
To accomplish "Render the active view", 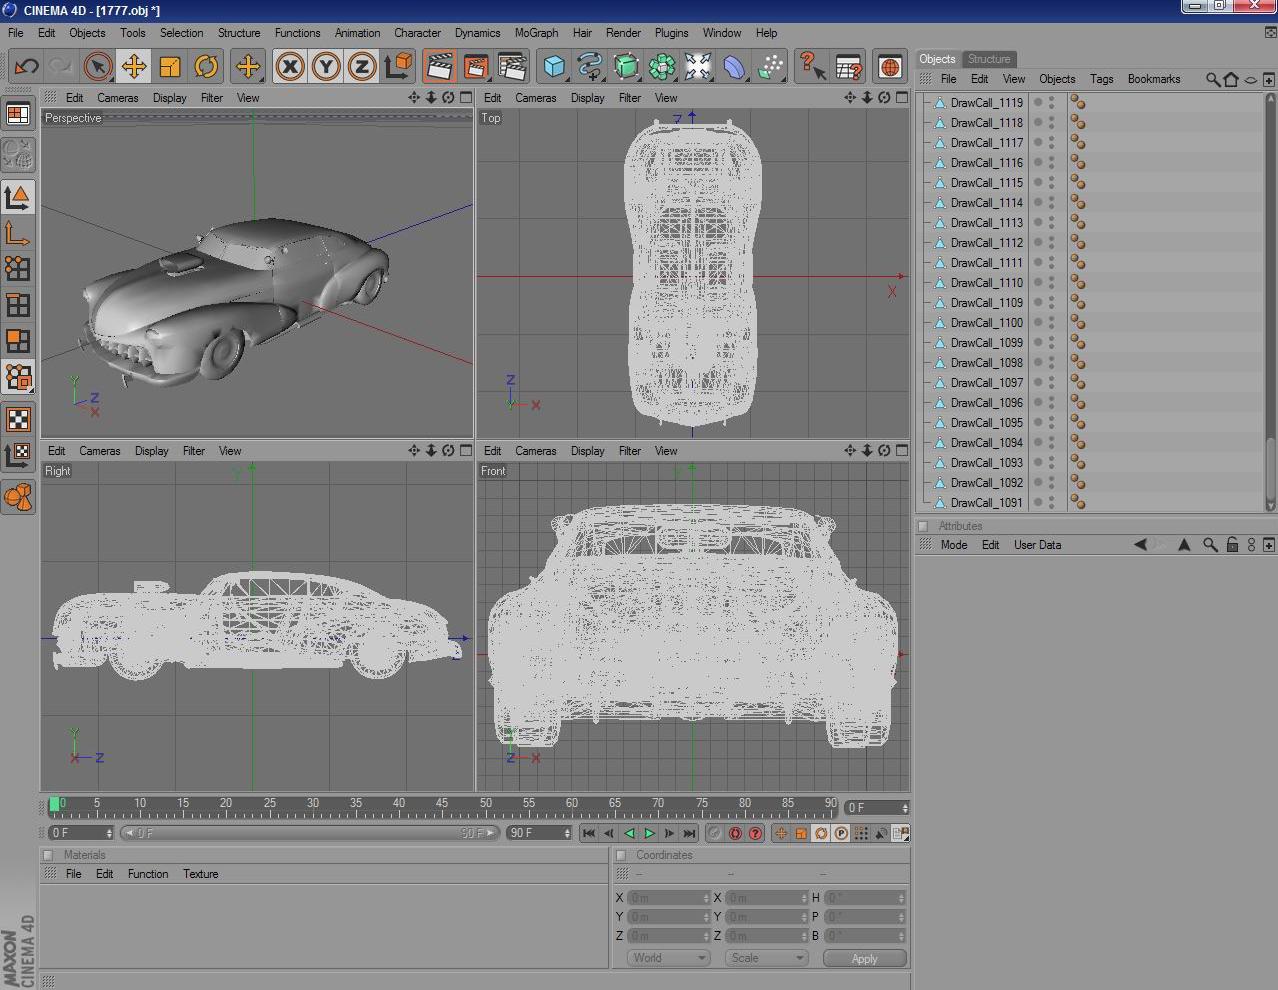I will 438,66.
